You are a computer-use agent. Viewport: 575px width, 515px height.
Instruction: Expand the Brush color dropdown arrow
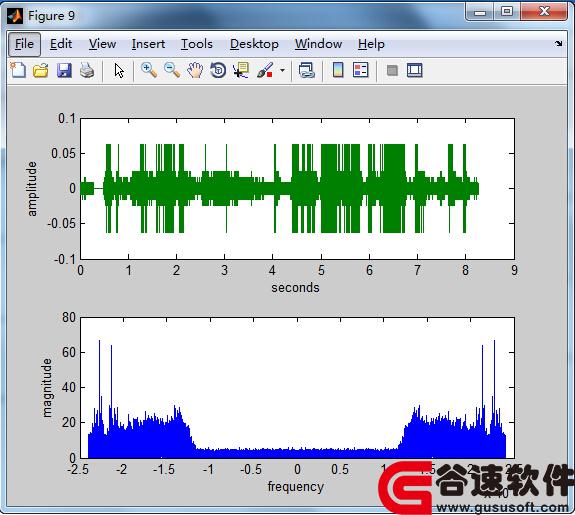pos(282,70)
